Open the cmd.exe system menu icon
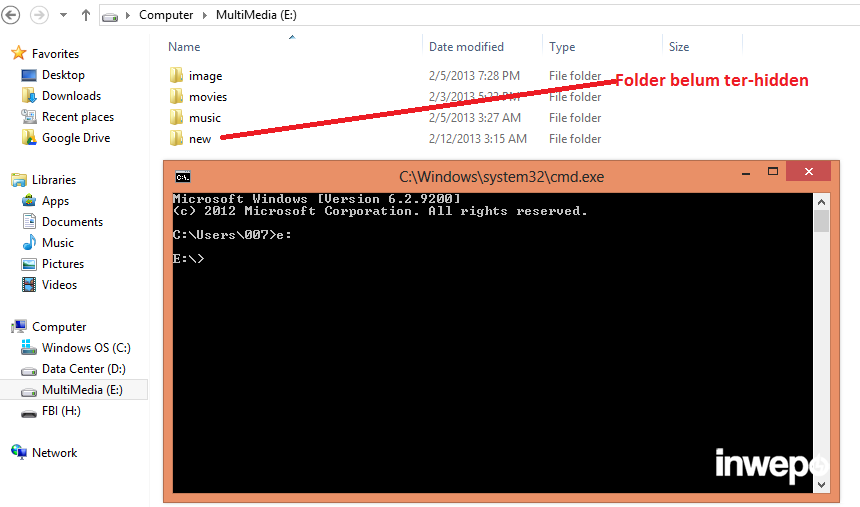 183,177
